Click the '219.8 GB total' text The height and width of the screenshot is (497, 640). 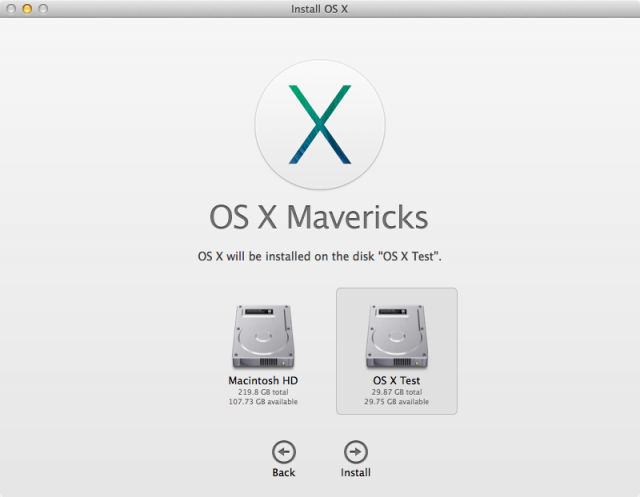point(263,392)
